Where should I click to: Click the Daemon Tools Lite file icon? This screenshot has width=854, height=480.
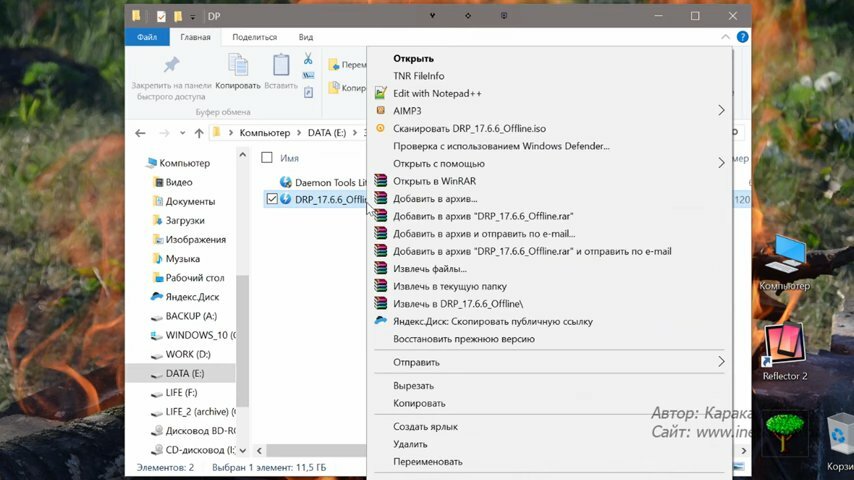point(285,182)
